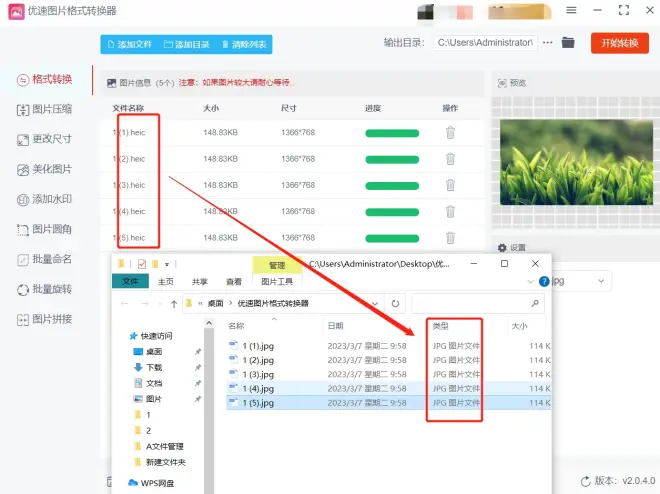Viewport: 660px width, 494px height.
Task: Click the 添加文件 add file button
Action: [127, 44]
